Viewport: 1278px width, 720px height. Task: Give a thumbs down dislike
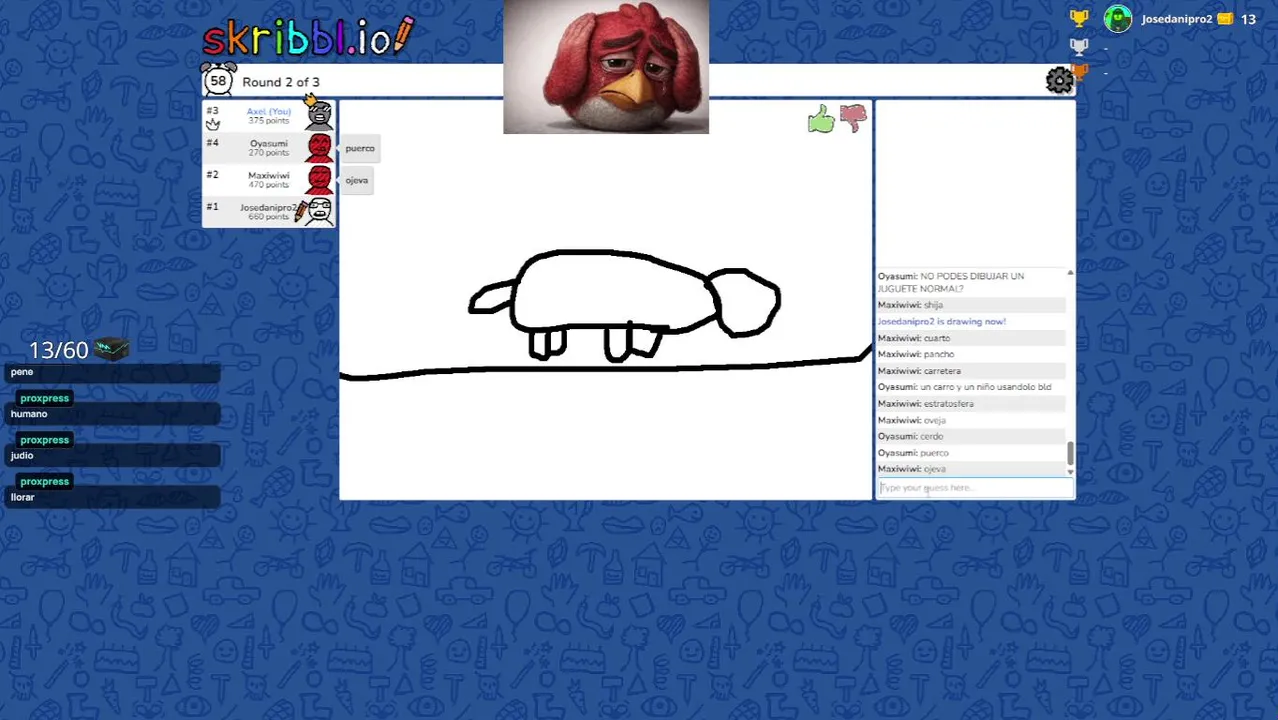coord(853,119)
